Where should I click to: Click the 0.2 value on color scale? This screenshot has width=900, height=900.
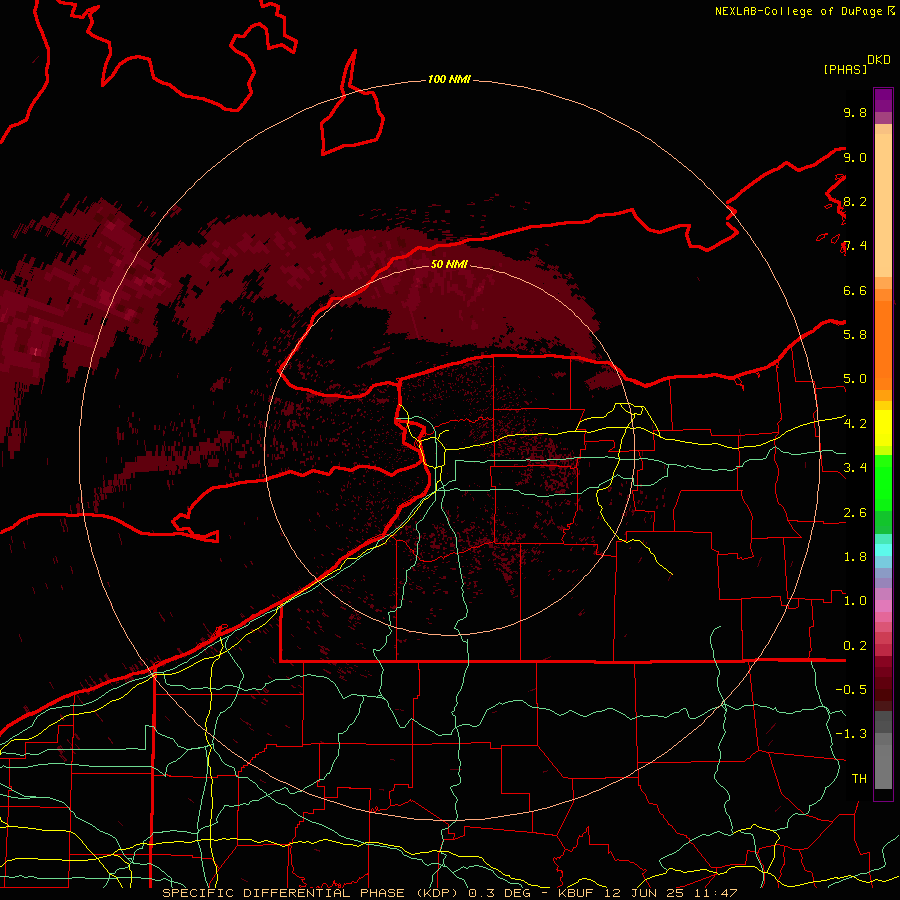click(x=855, y=646)
